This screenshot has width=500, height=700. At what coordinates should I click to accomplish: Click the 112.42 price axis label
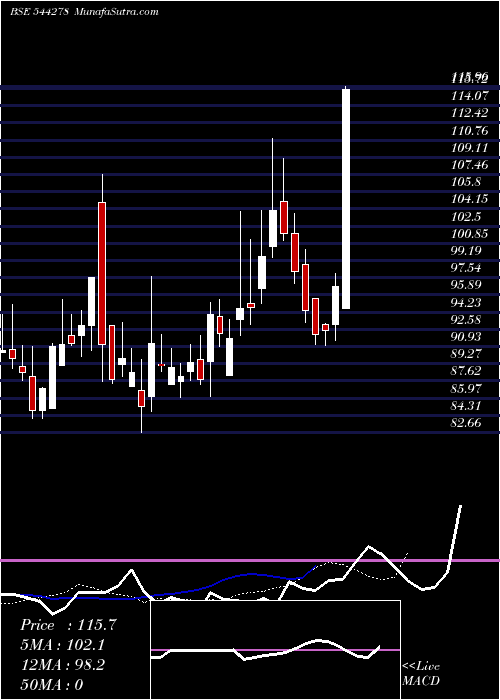click(x=469, y=113)
